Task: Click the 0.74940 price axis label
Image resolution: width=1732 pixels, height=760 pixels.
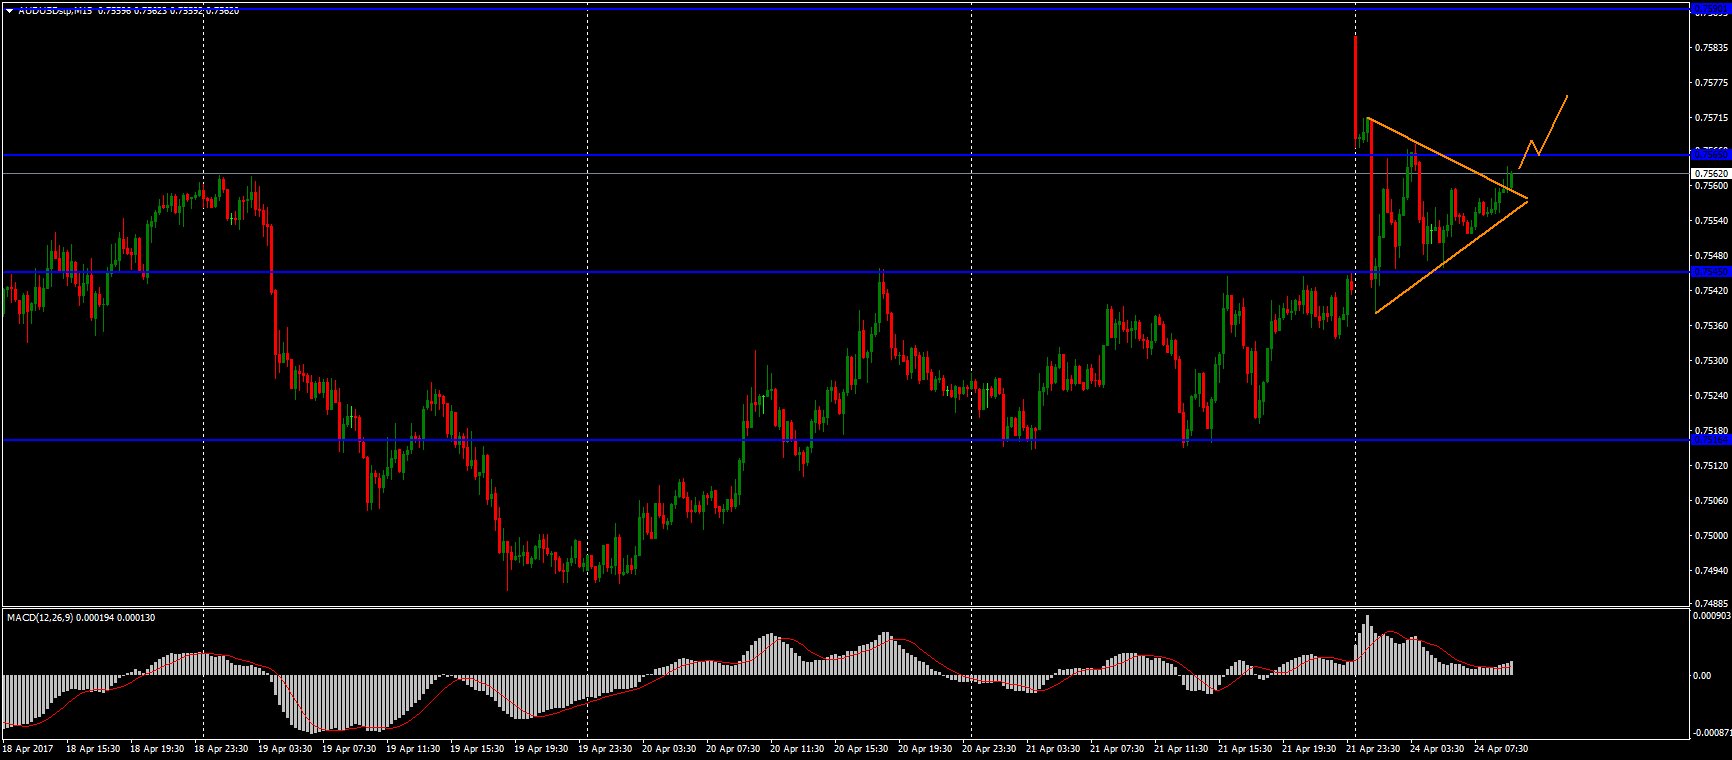Action: point(1712,570)
